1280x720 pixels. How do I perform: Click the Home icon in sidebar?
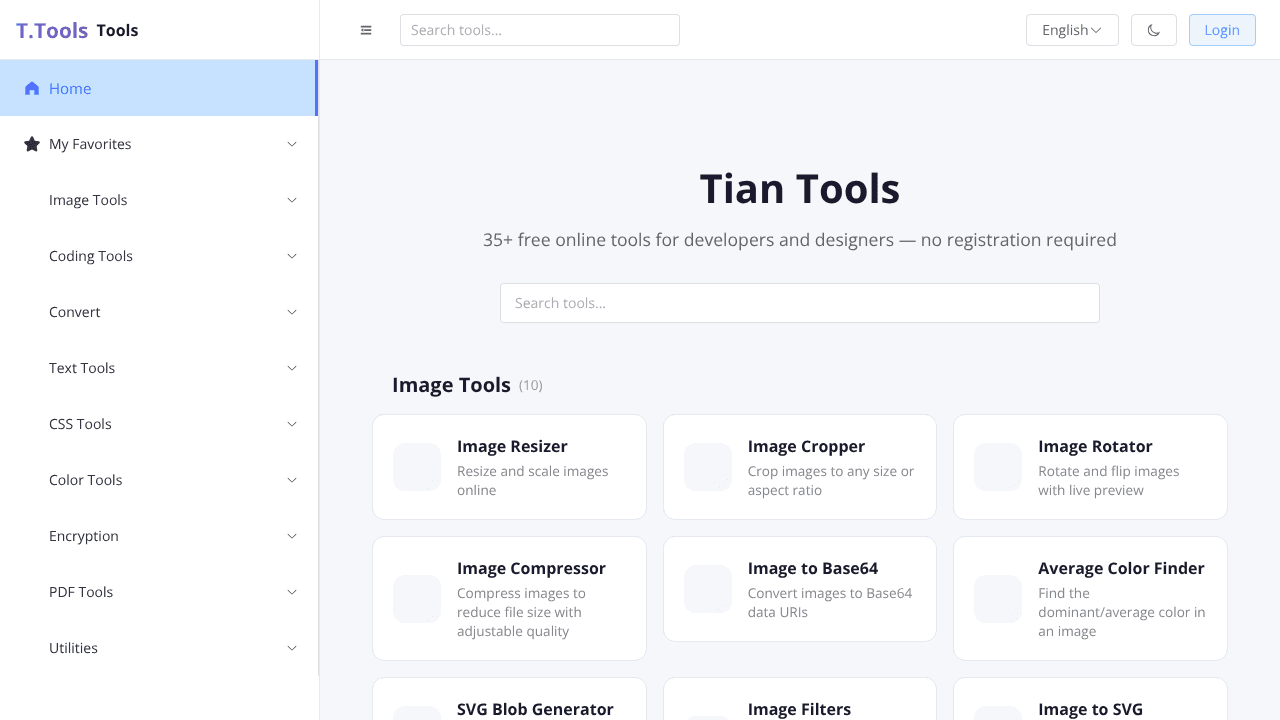32,88
